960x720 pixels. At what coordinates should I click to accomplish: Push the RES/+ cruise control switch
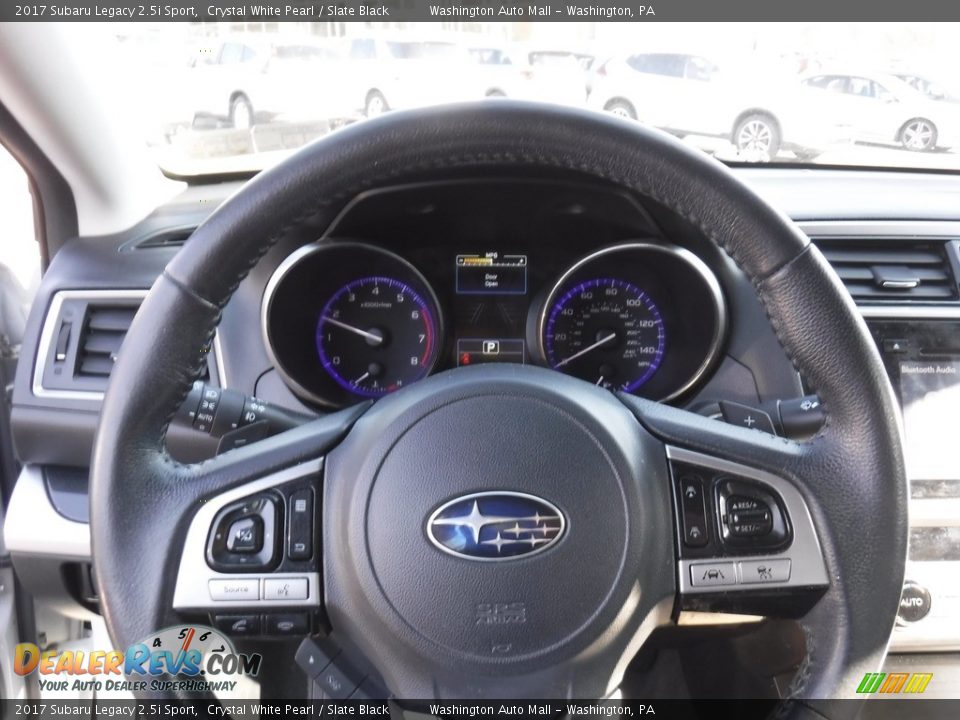coord(747,506)
